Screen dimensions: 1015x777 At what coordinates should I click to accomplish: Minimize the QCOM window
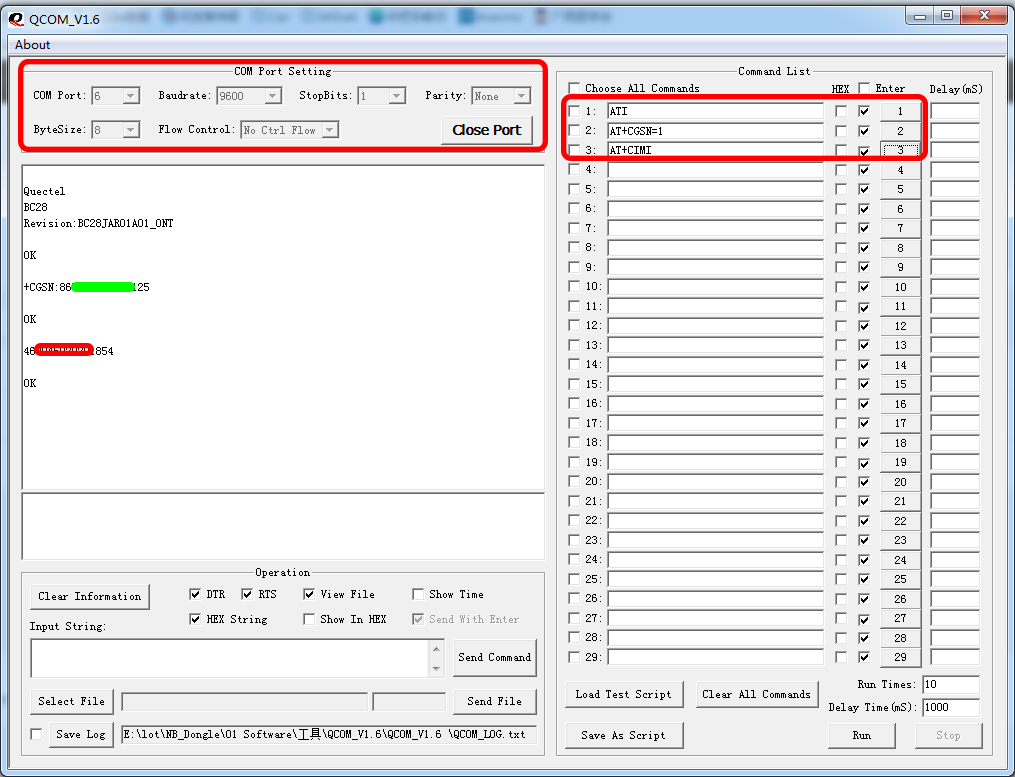coord(920,16)
